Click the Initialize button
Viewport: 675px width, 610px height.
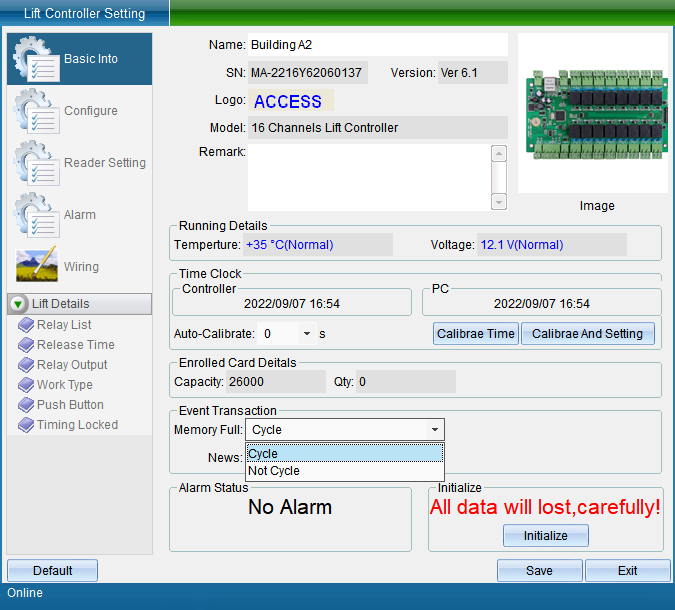coord(545,536)
